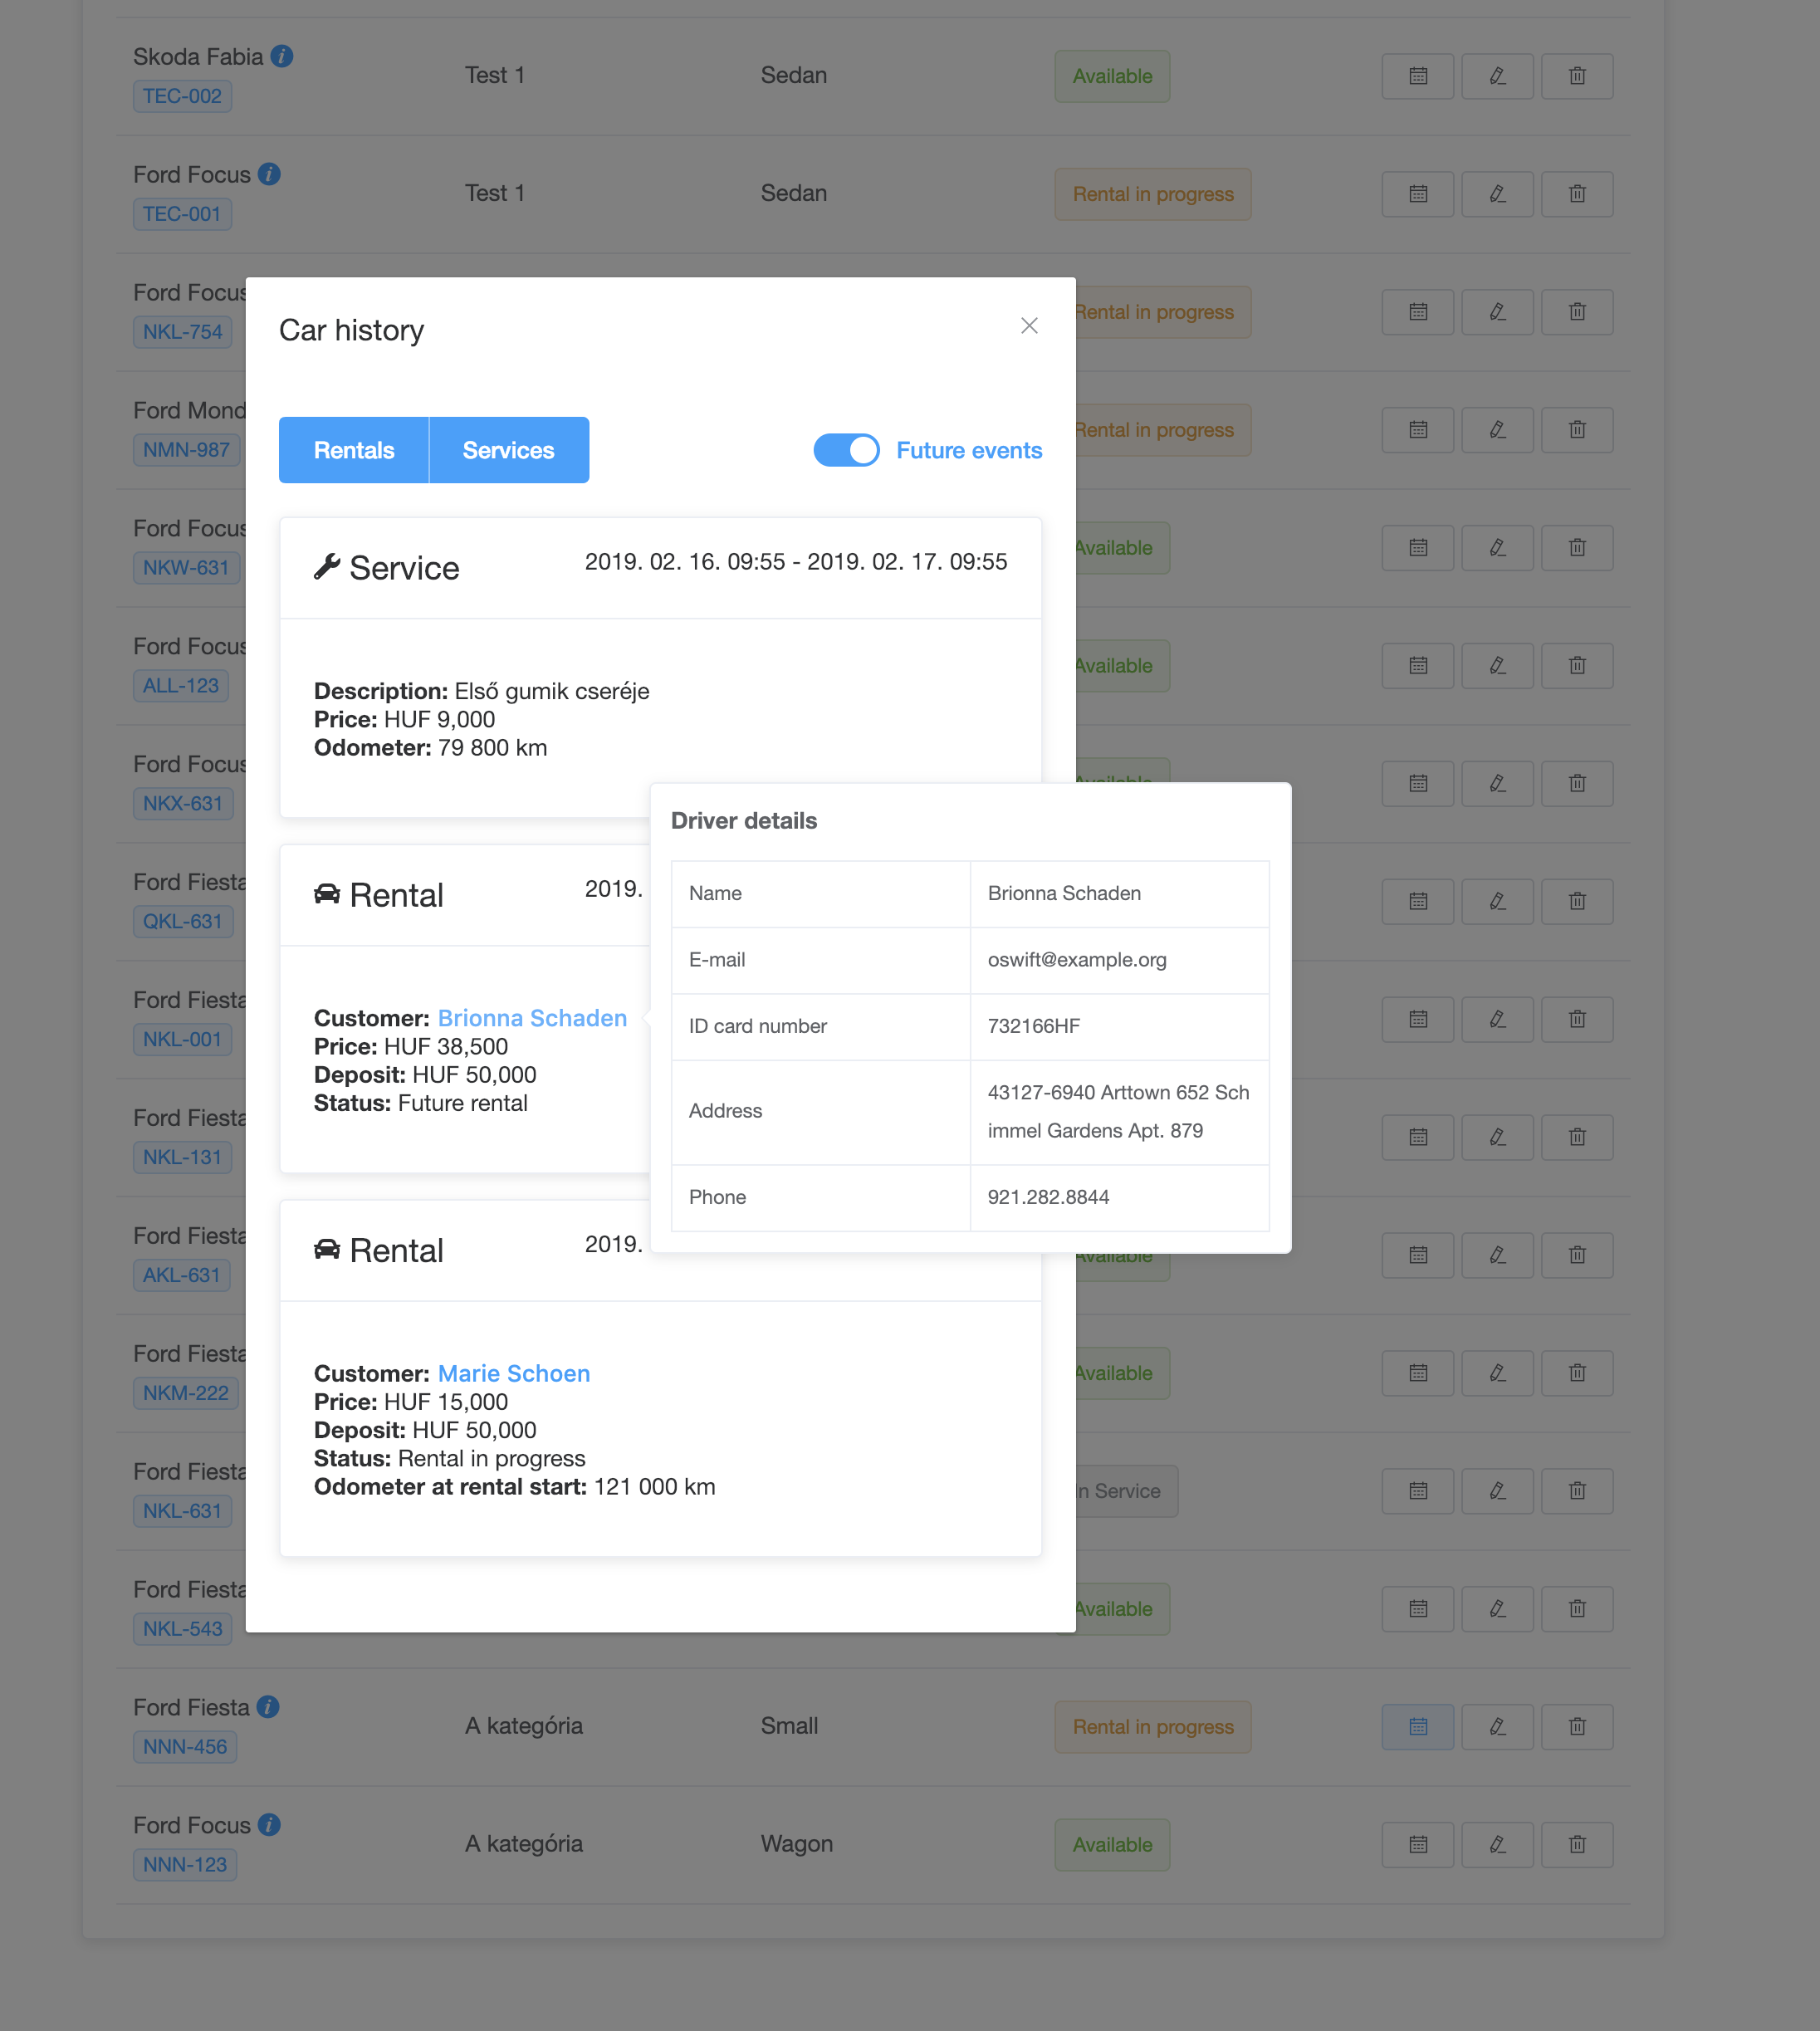Screen dimensions: 1820x2031
Task: Open history calendar for NKL-754 row
Action: (x=1417, y=312)
